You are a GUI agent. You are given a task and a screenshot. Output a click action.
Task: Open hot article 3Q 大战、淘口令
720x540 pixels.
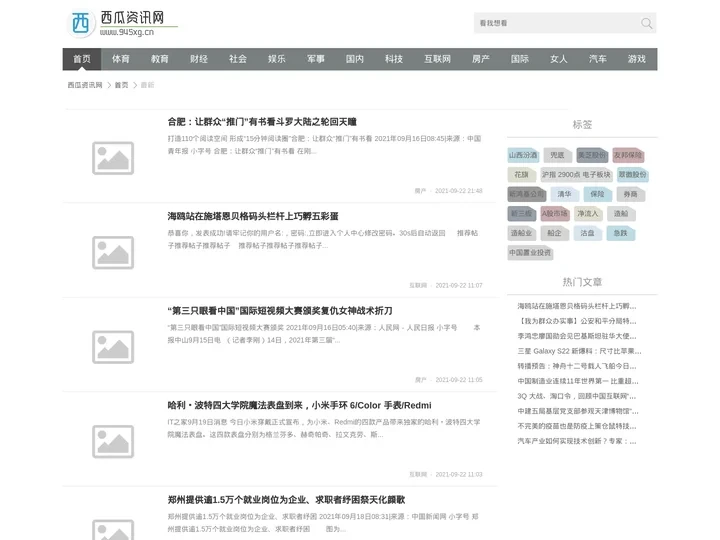[577, 396]
